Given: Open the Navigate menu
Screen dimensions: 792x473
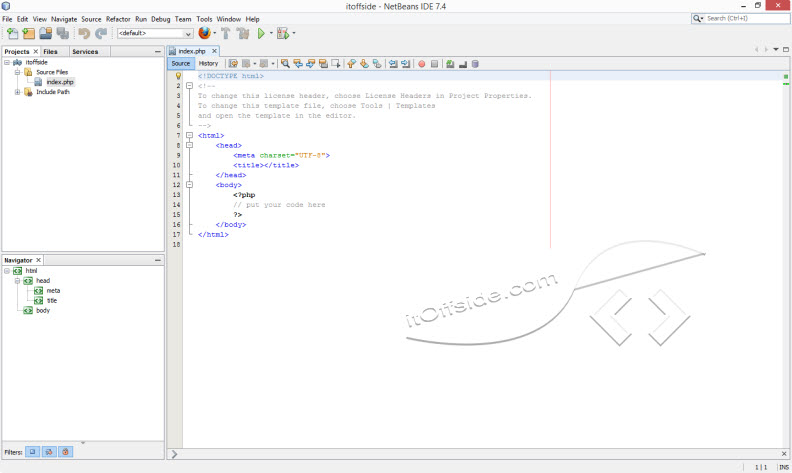Looking at the screenshot, I should 64,19.
